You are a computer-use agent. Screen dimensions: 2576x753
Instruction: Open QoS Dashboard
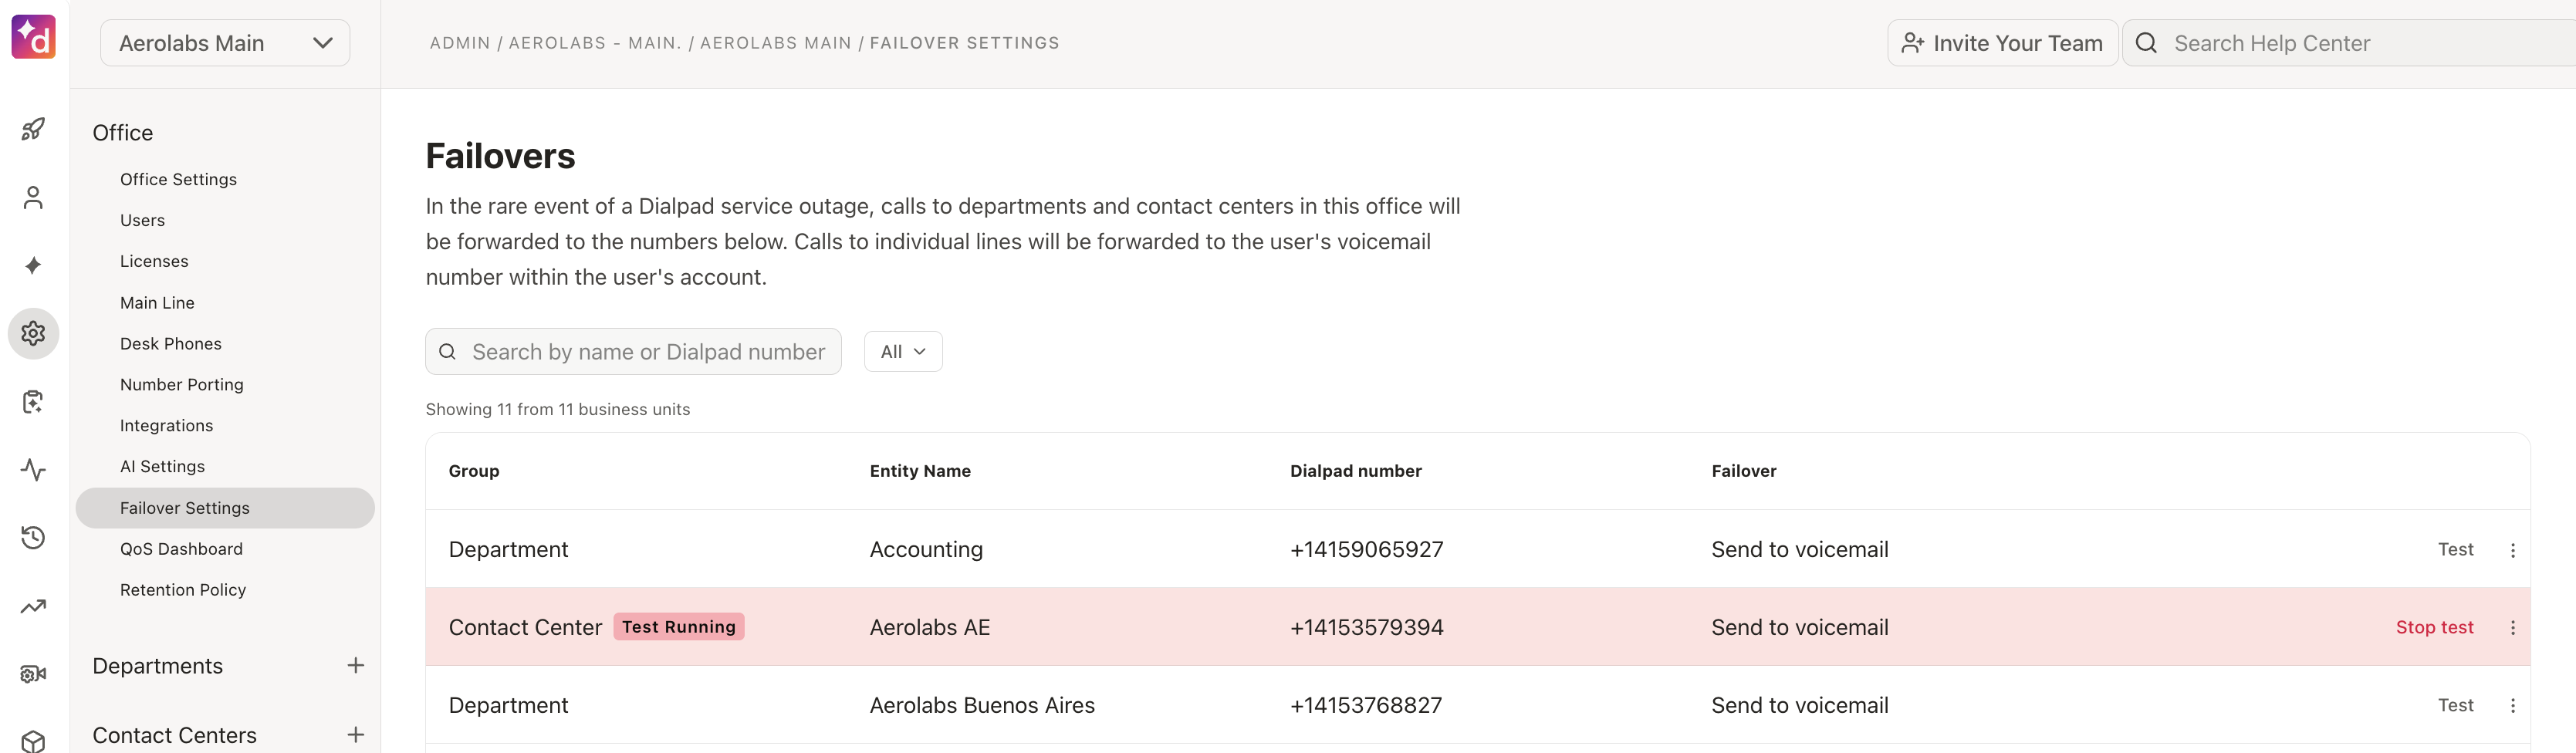click(x=181, y=549)
